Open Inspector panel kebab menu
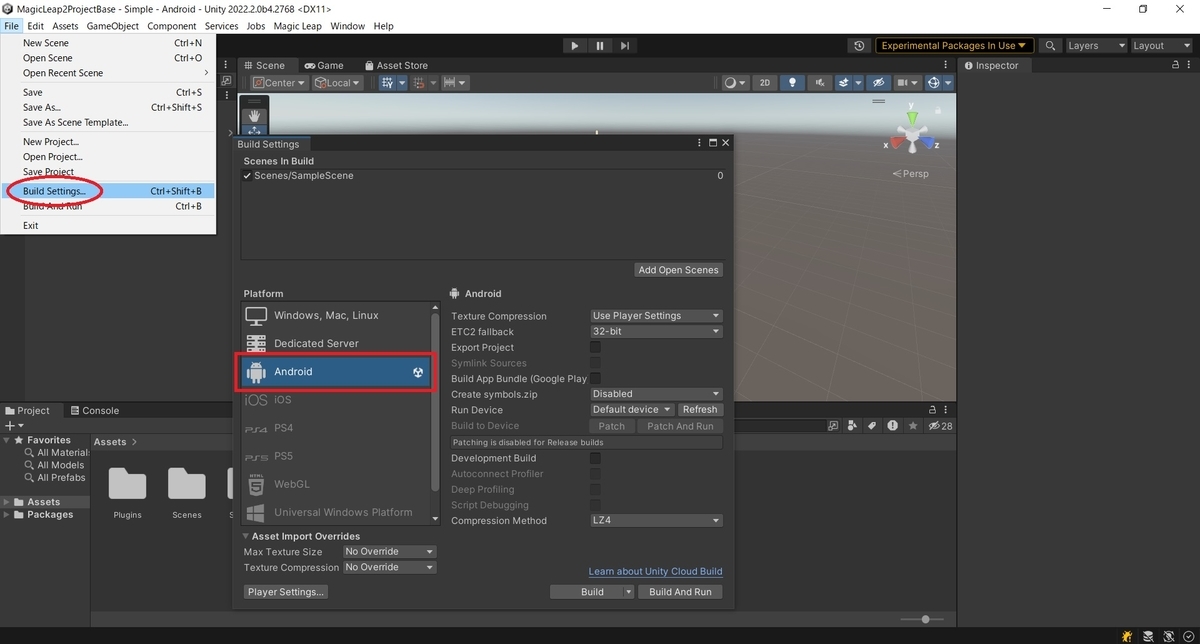1200x644 pixels. (x=1190, y=65)
